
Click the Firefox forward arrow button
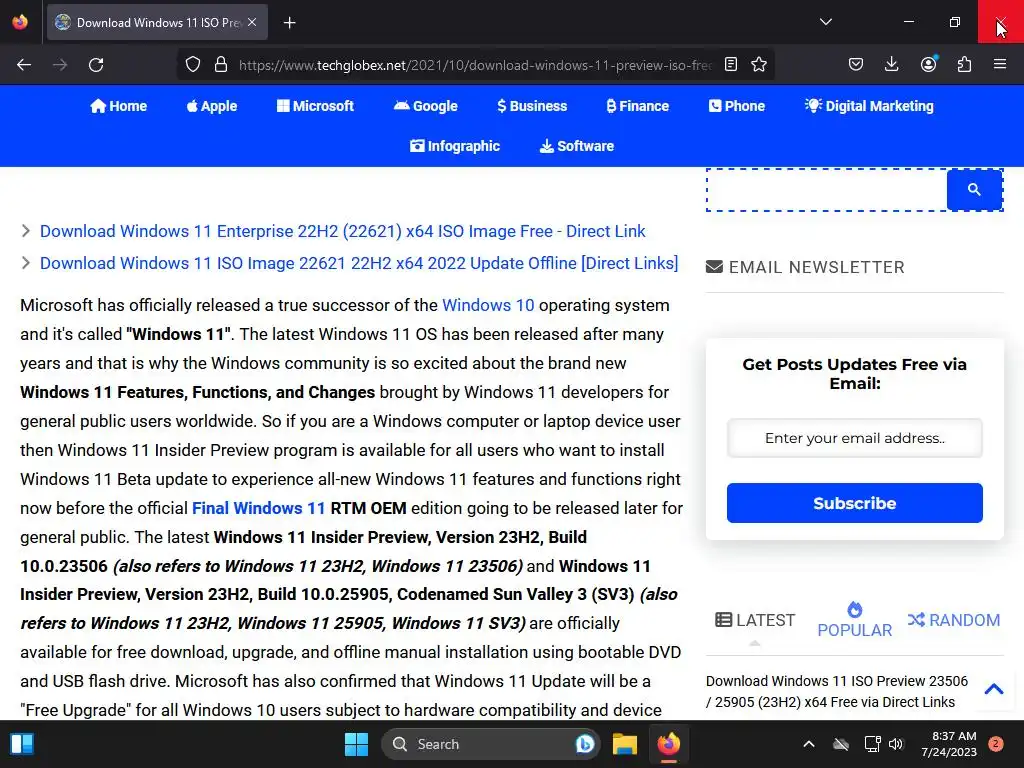pyautogui.click(x=60, y=65)
